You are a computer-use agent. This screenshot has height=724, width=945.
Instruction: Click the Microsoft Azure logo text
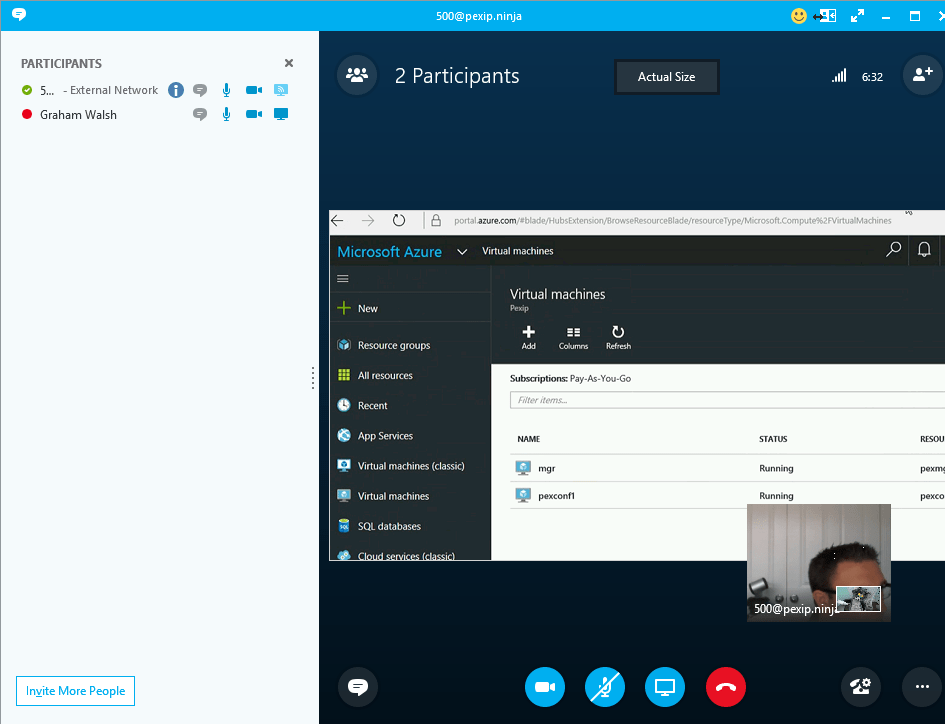tap(389, 251)
